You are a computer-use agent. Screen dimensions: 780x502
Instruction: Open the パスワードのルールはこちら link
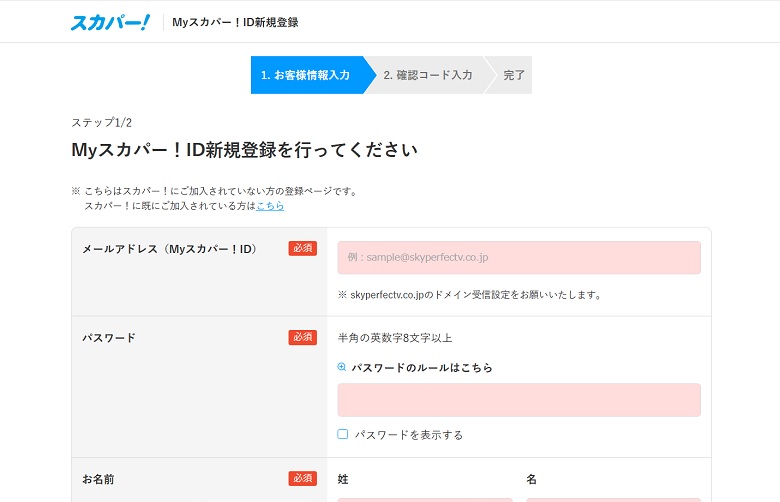point(421,368)
